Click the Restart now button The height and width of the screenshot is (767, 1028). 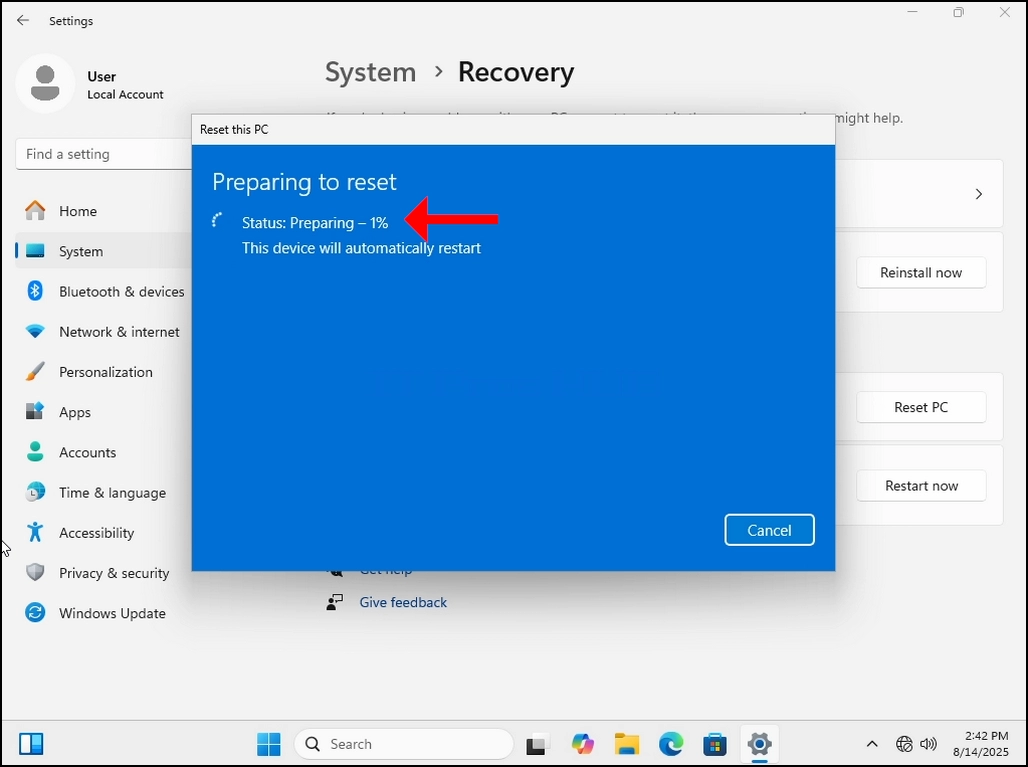[920, 486]
